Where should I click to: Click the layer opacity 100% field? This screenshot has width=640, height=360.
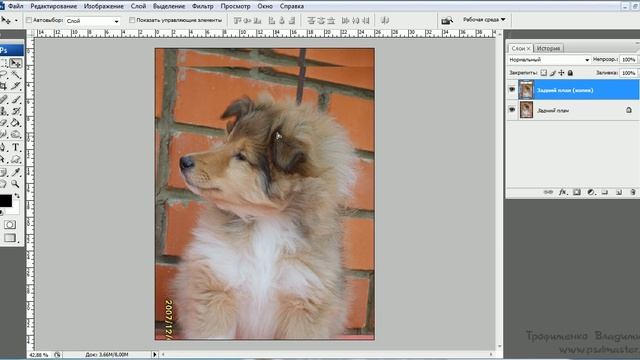tap(629, 60)
